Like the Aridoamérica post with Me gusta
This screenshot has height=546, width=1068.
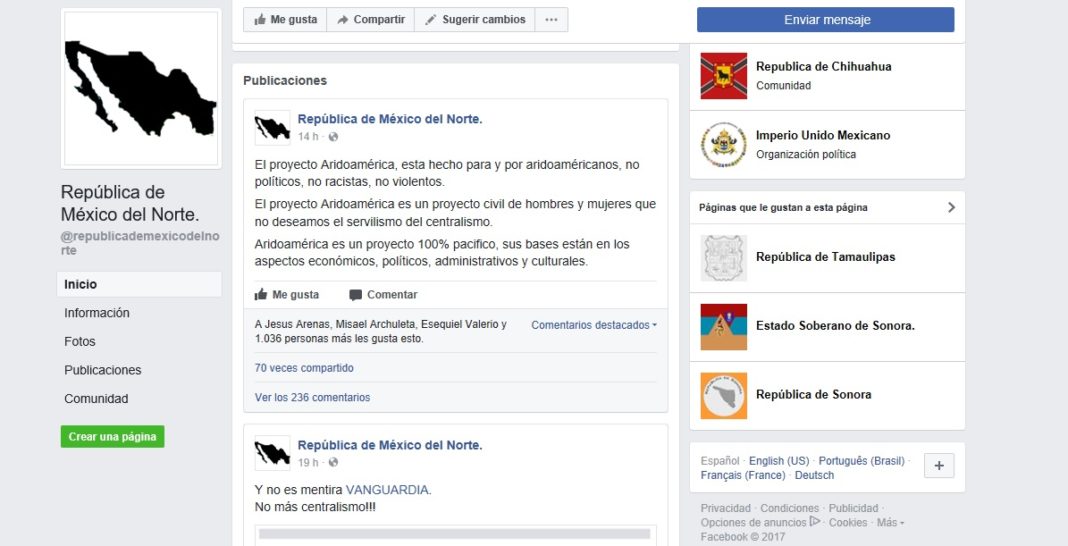click(x=287, y=295)
